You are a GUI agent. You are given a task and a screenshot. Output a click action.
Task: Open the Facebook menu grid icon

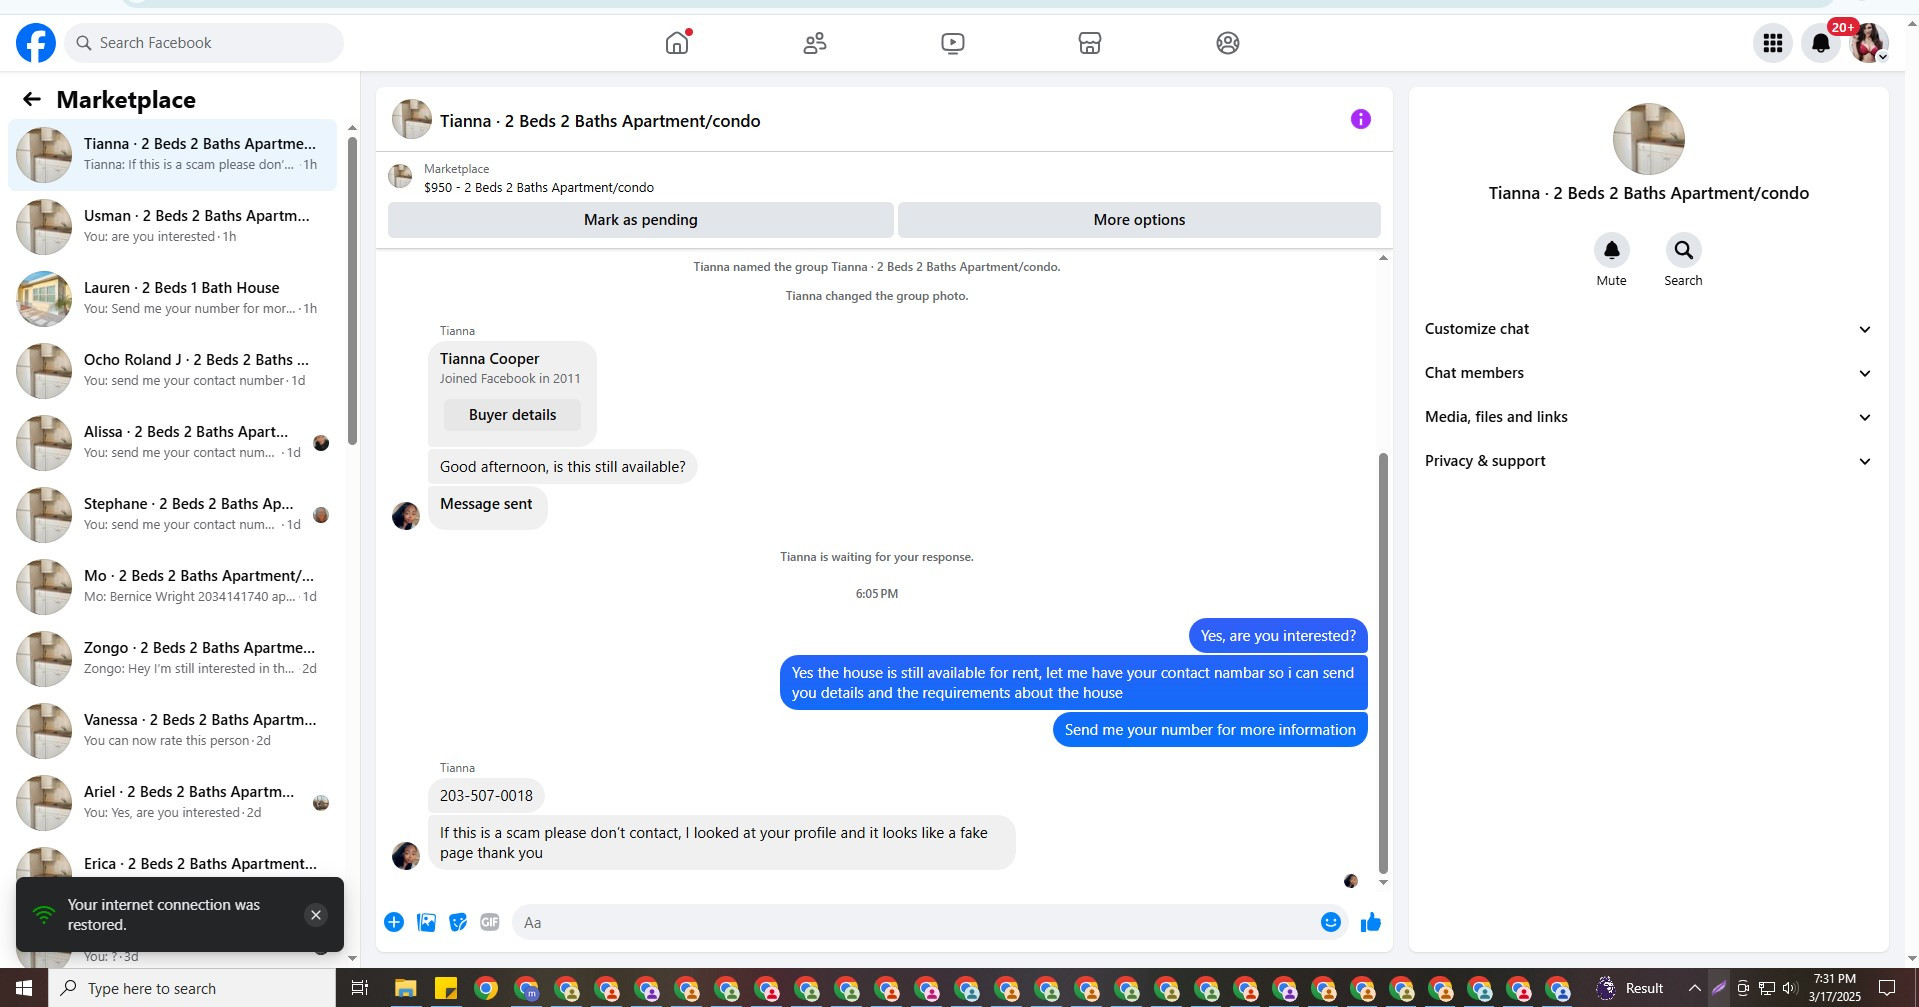tap(1773, 43)
